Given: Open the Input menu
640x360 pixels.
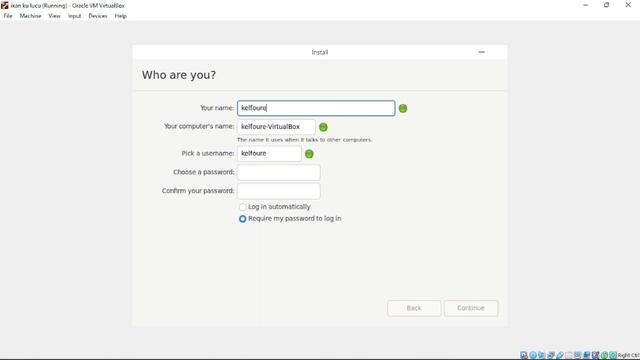Looking at the screenshot, I should 74,16.
